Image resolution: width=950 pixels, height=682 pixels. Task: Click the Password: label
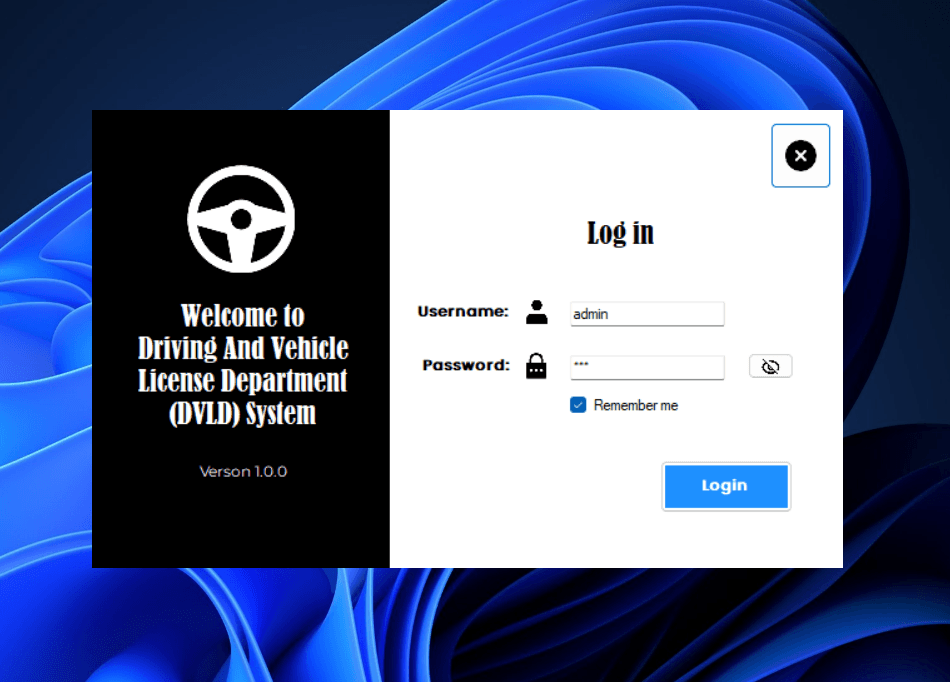click(466, 365)
